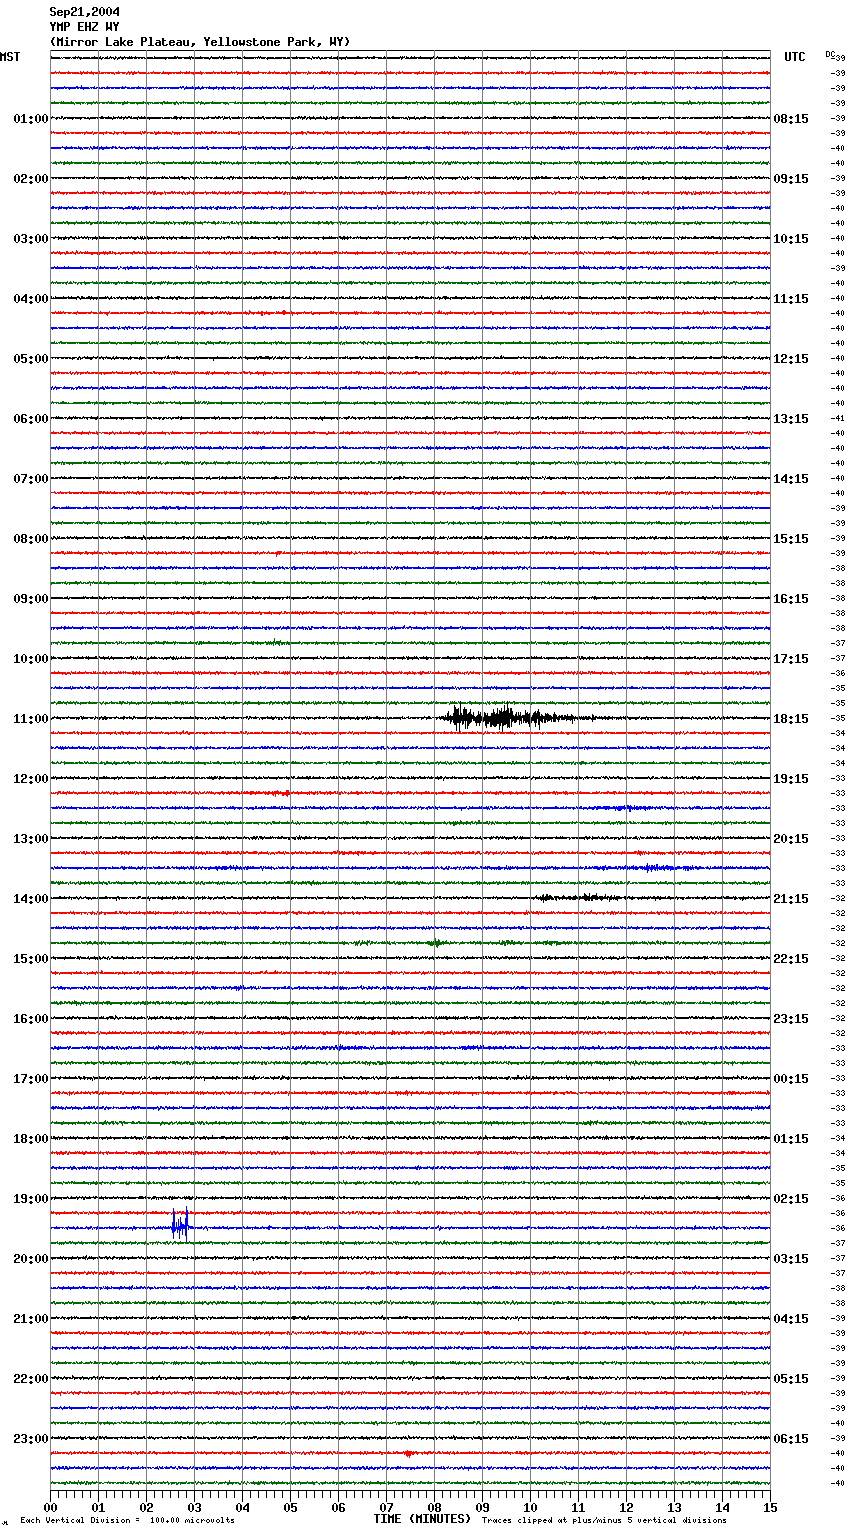Click the MST time zone label

coord(10,57)
